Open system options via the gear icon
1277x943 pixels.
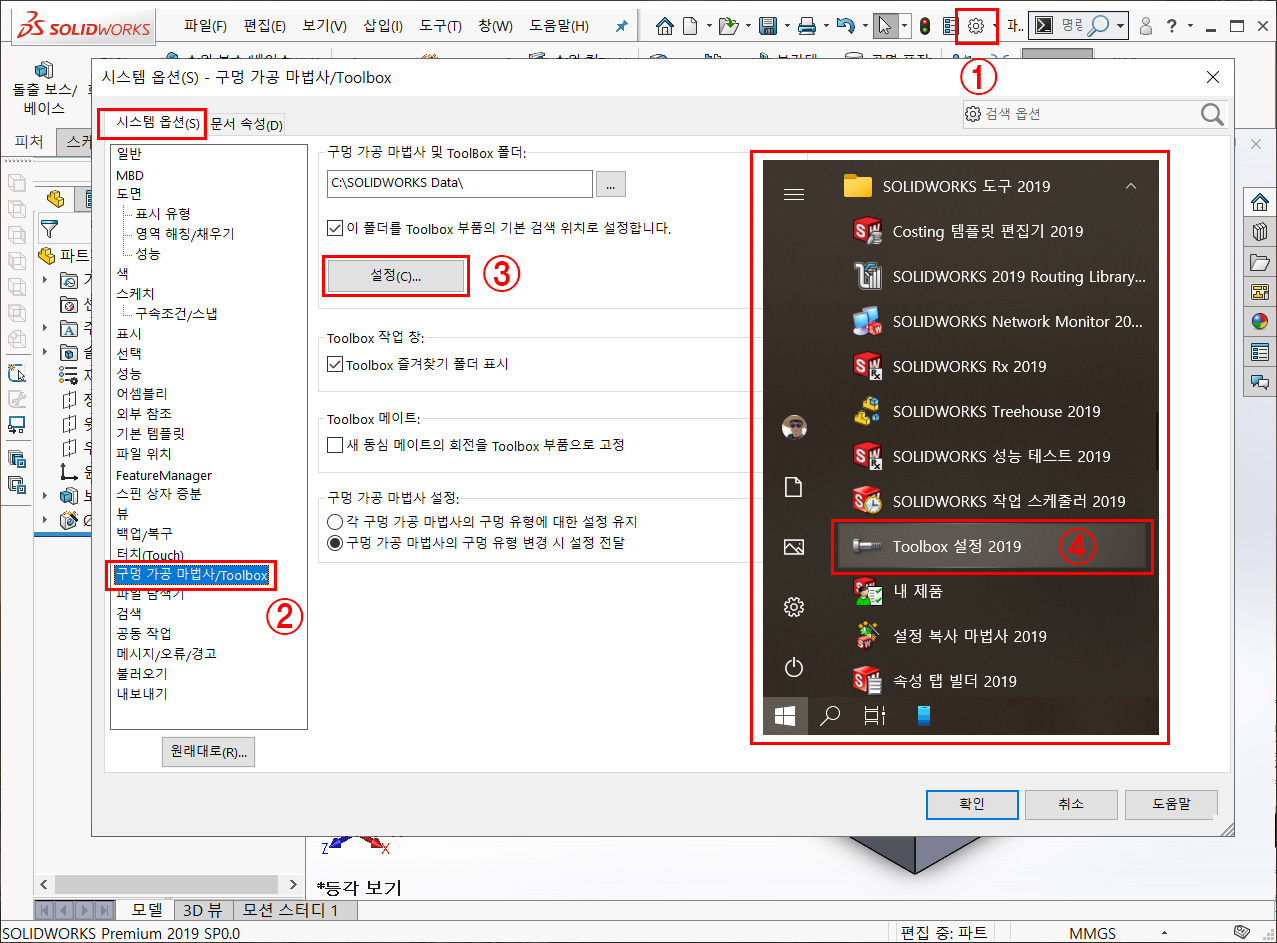click(x=975, y=27)
